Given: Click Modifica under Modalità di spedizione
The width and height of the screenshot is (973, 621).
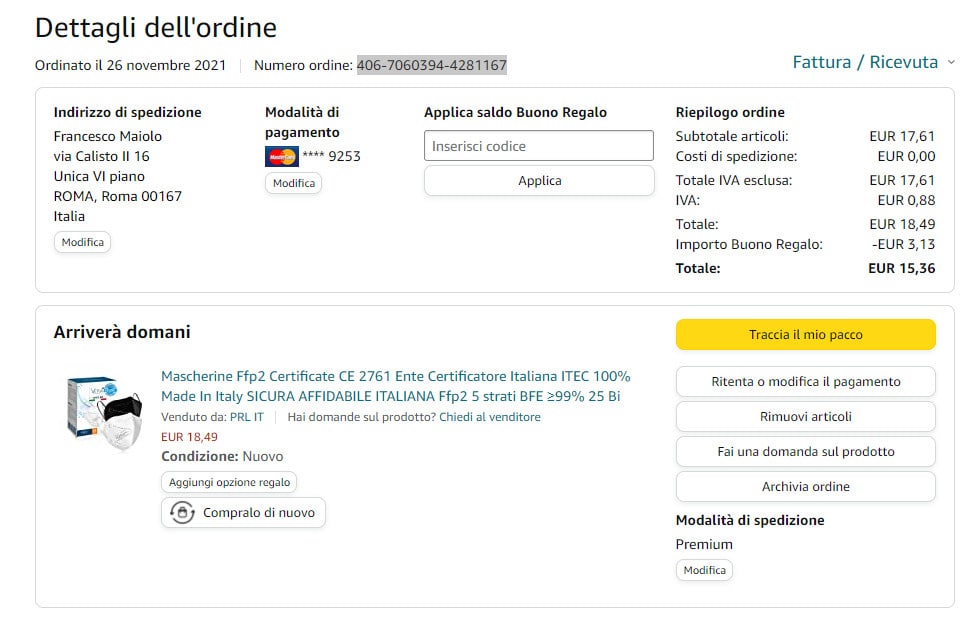Looking at the screenshot, I should pos(704,570).
